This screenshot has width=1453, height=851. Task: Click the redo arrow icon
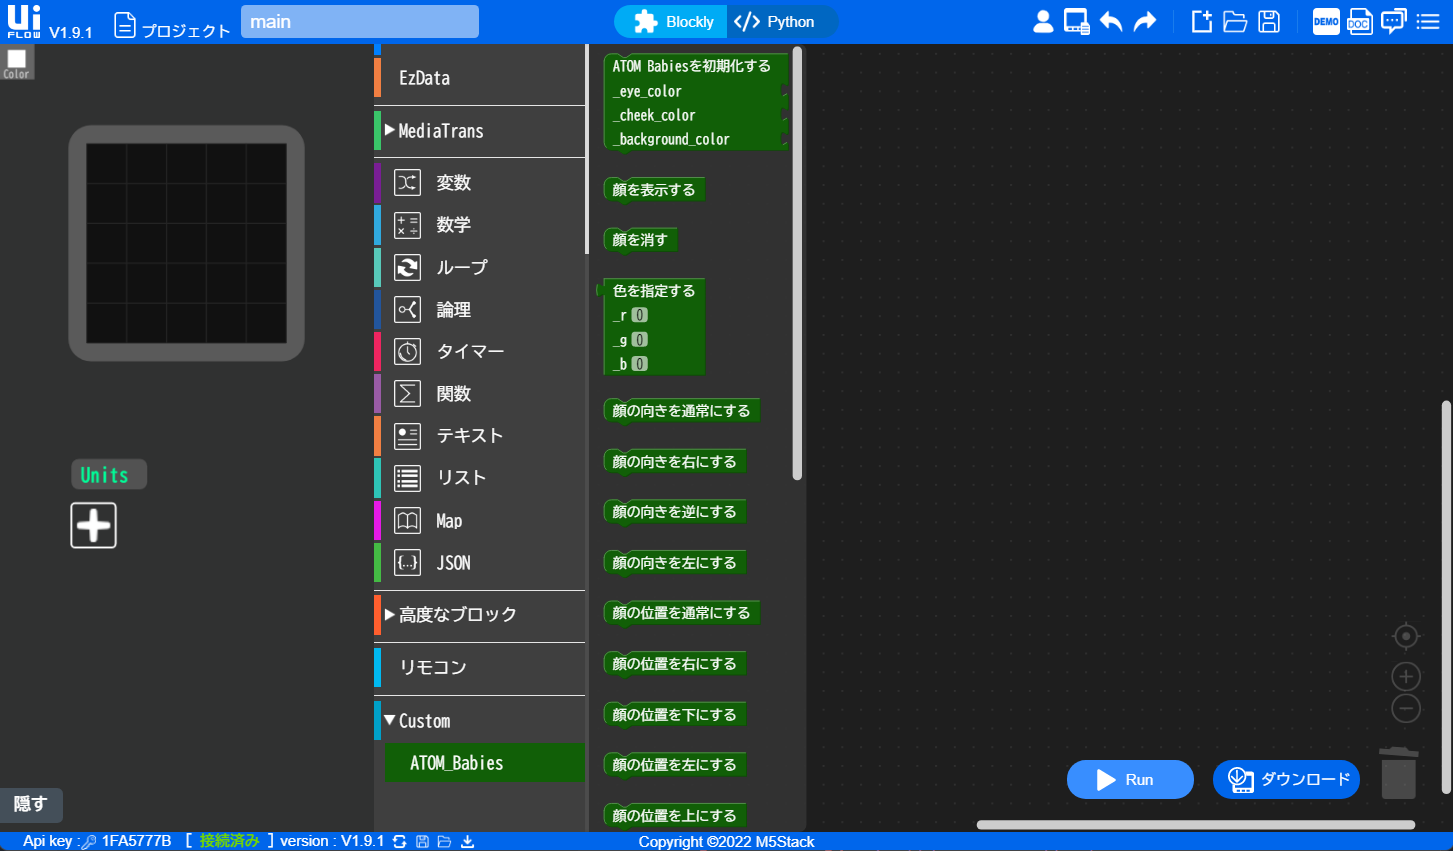tap(1145, 21)
